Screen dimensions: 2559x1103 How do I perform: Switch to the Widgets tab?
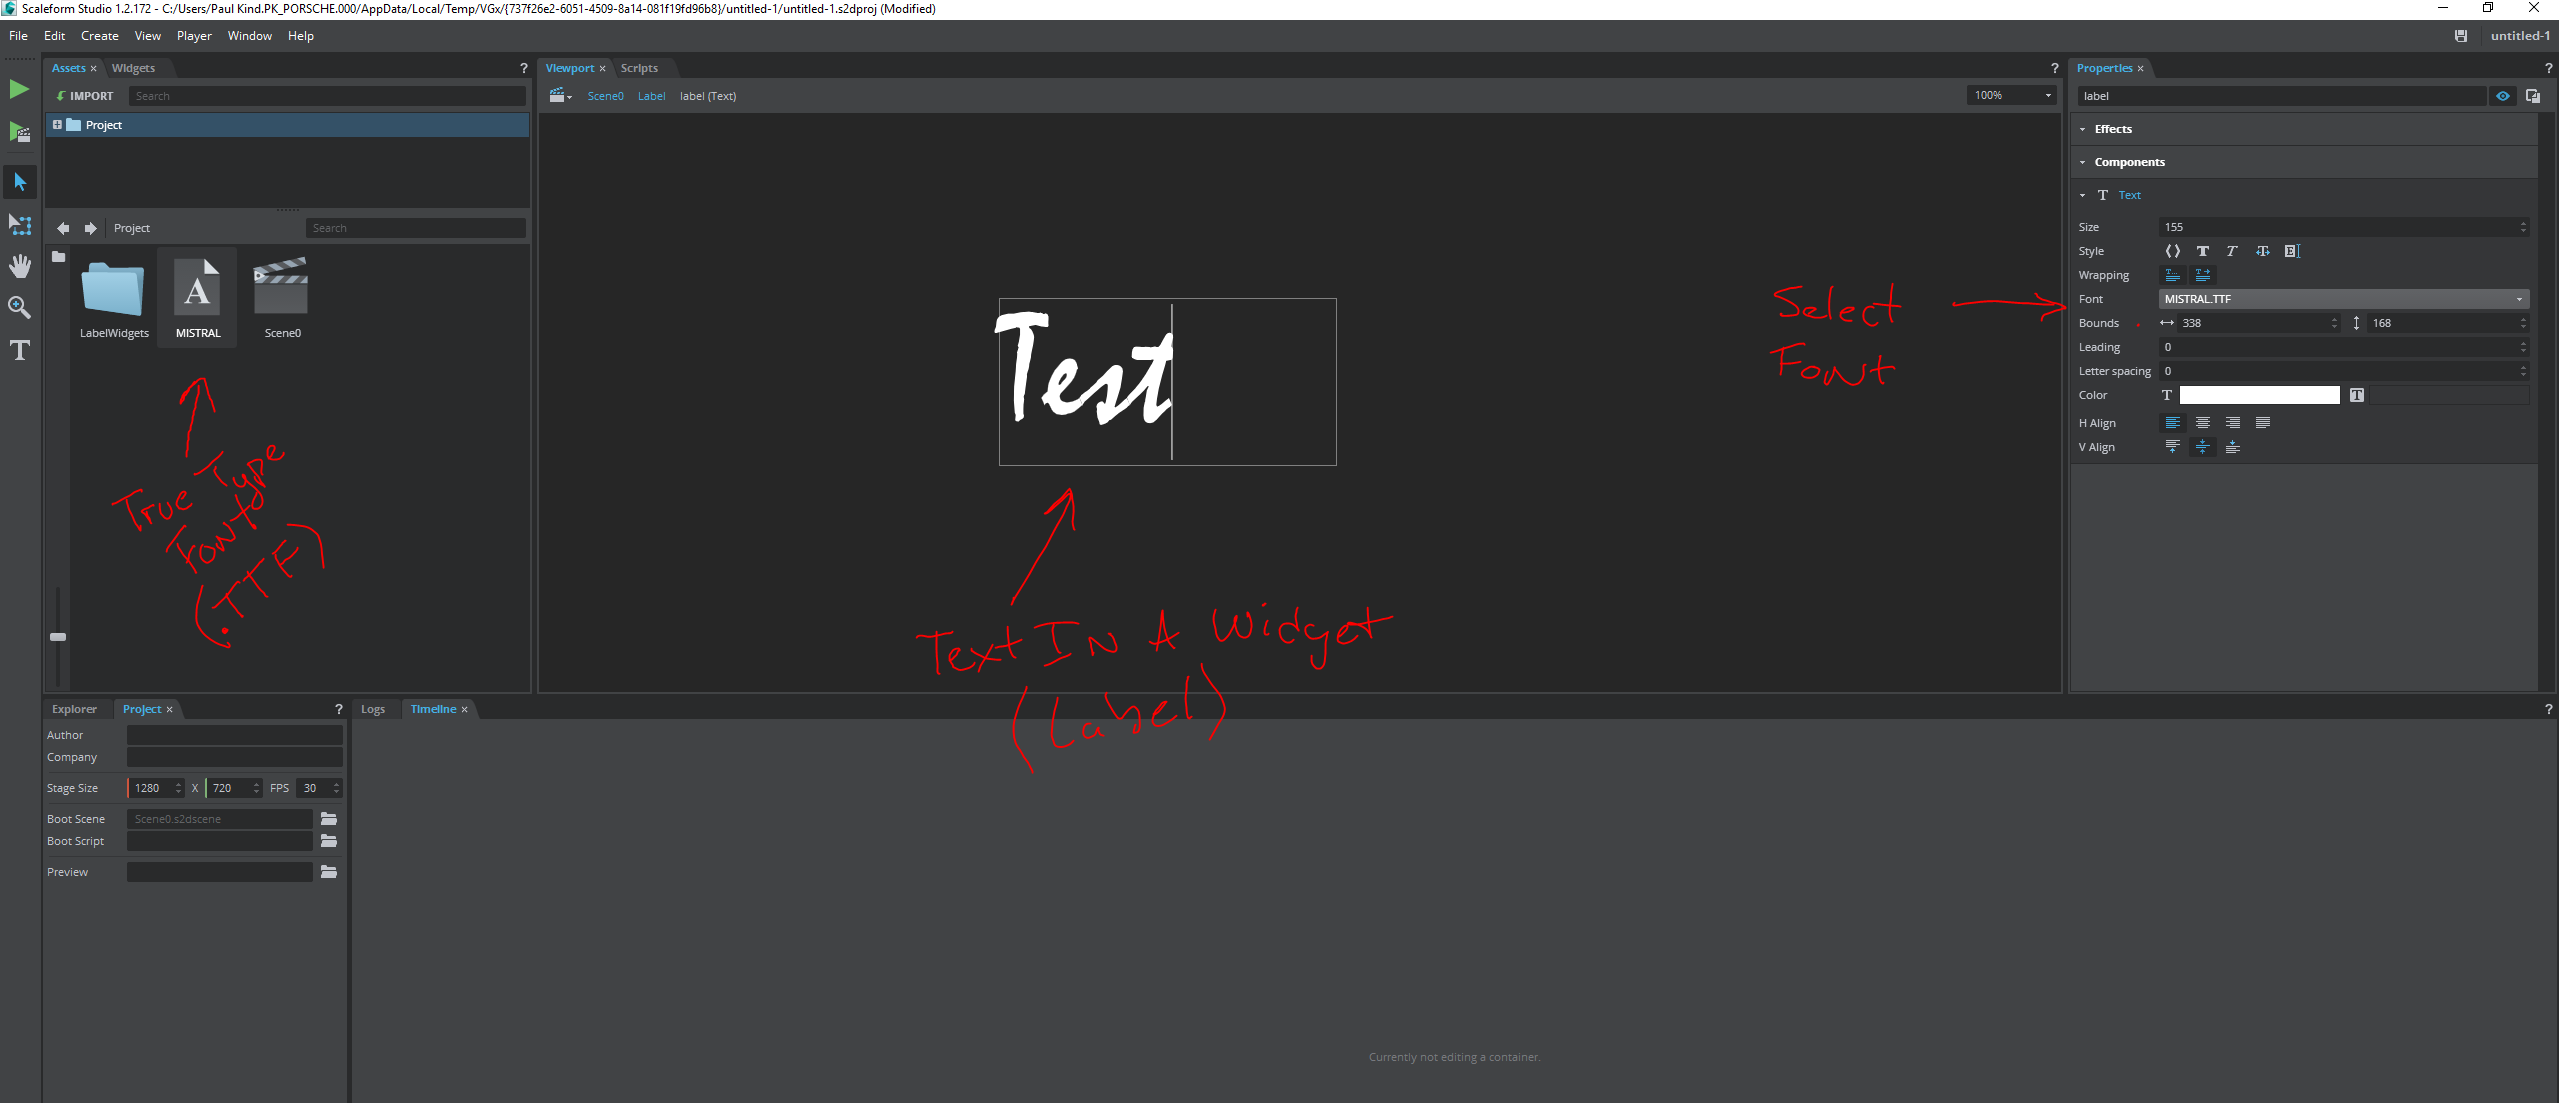(x=133, y=67)
